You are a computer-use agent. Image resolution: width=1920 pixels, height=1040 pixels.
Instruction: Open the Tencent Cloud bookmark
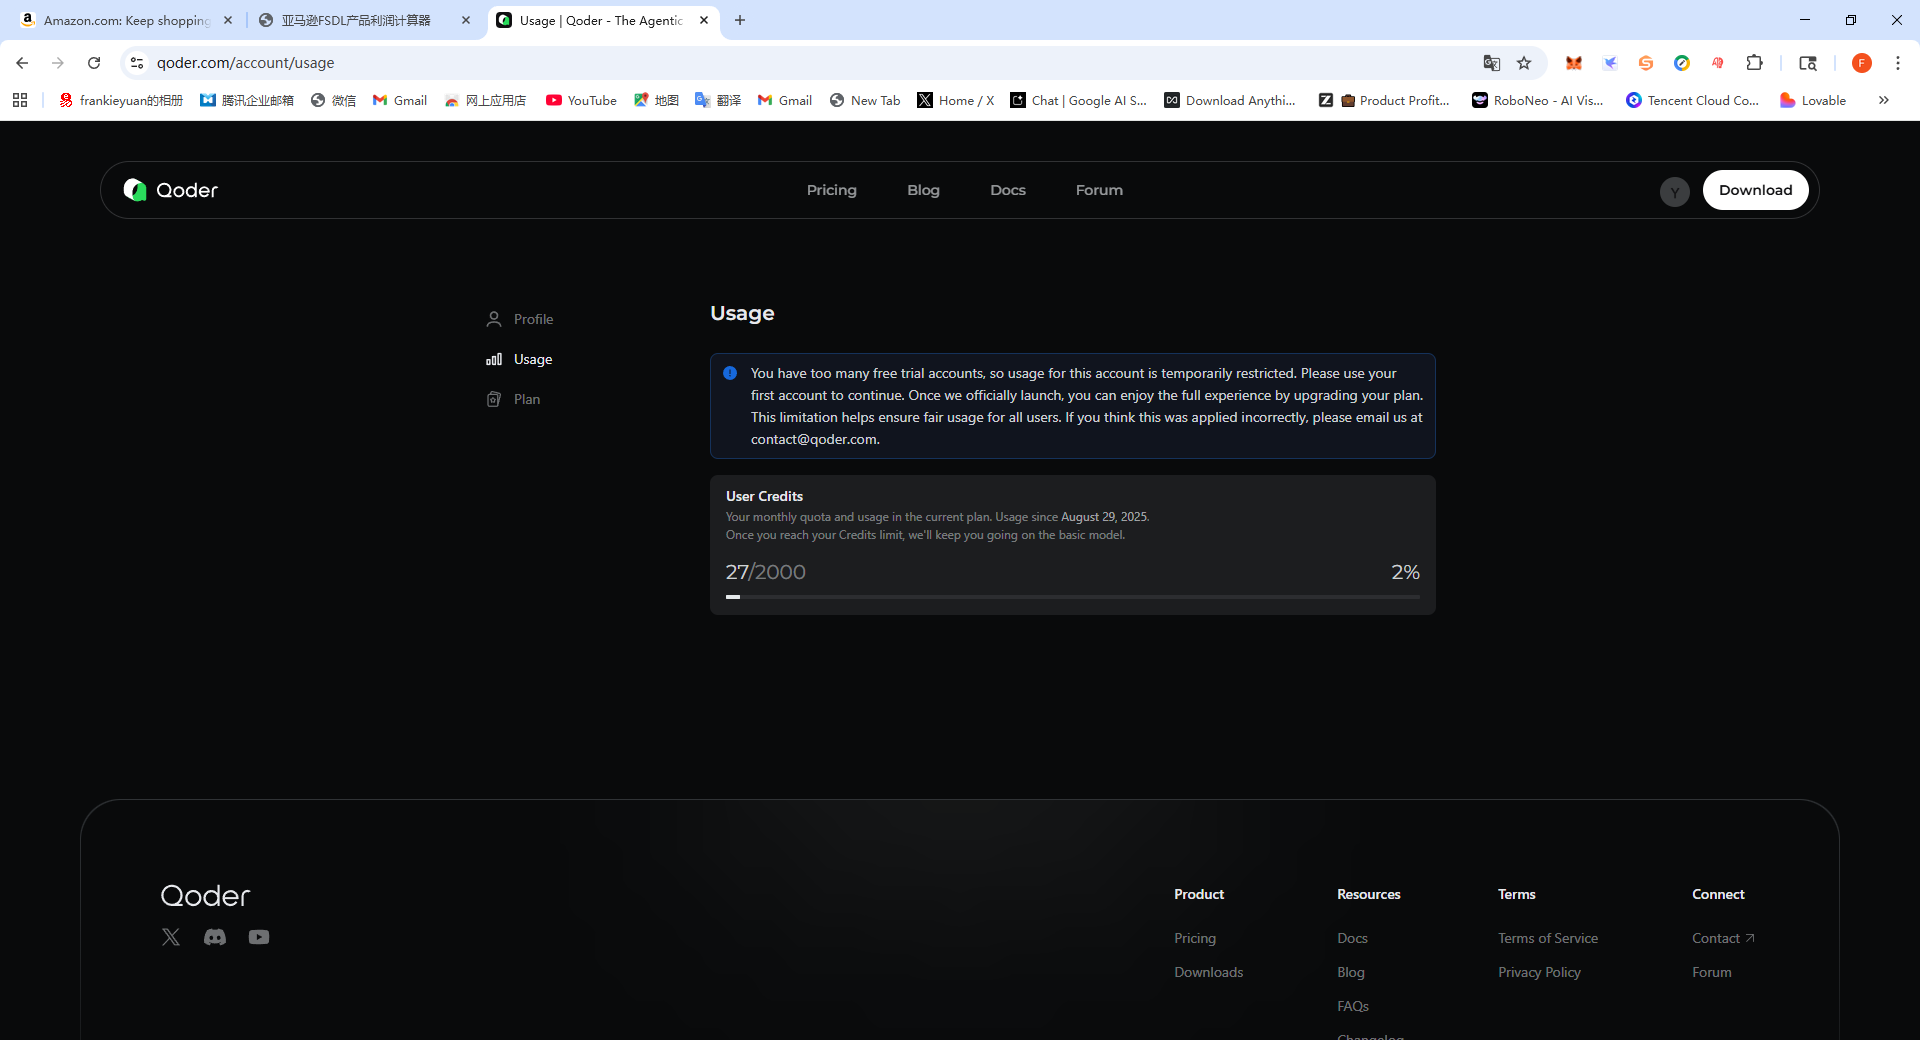(1692, 100)
